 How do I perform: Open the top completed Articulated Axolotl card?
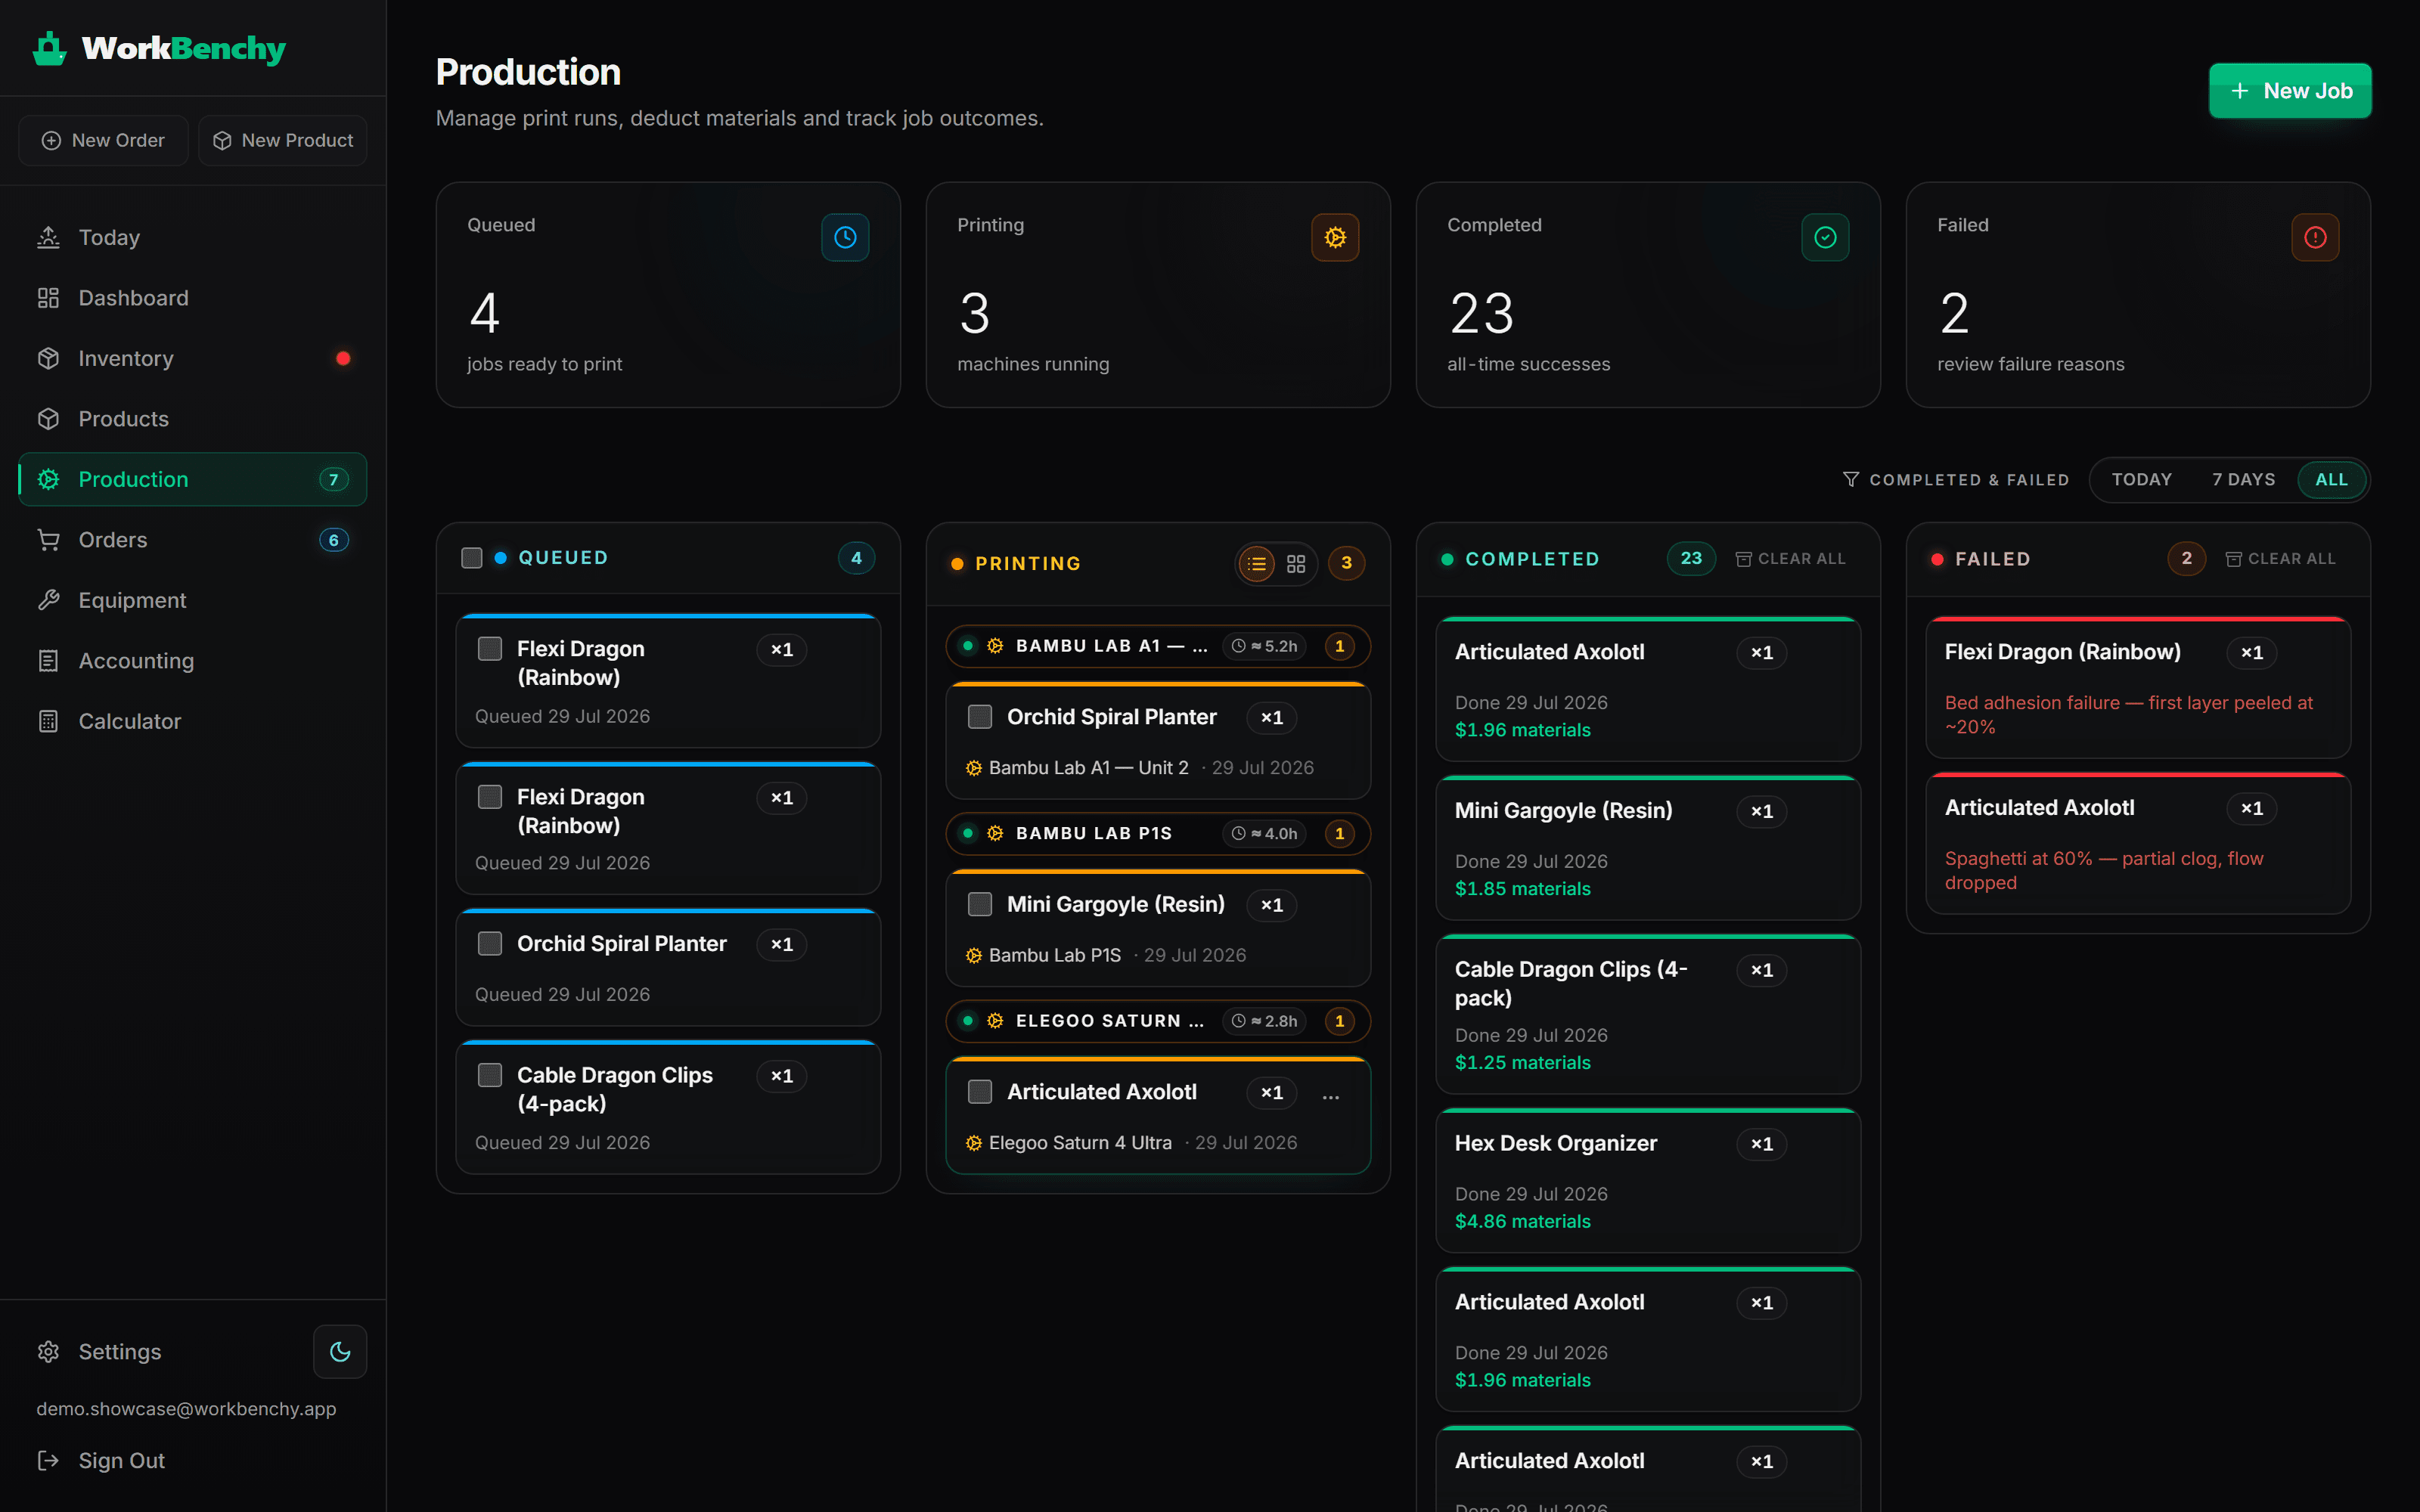pyautogui.click(x=1648, y=689)
